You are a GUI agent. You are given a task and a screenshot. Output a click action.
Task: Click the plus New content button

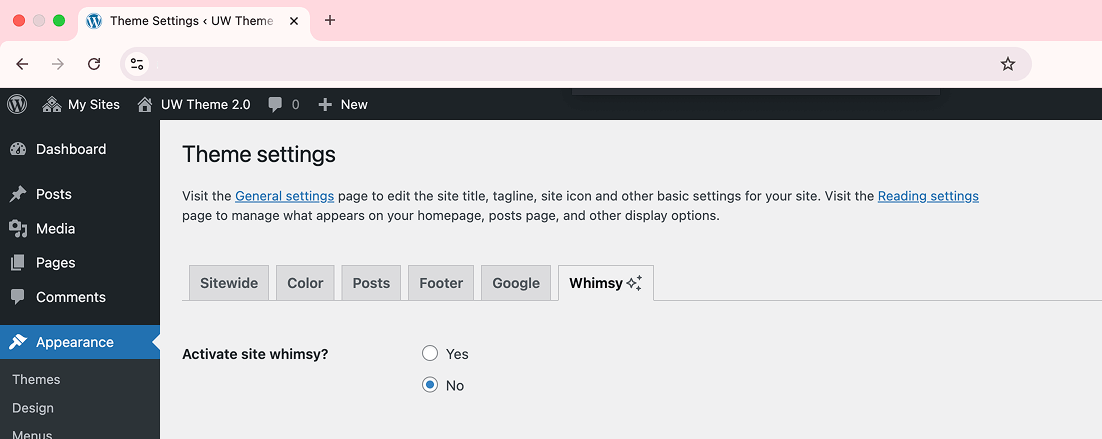(x=342, y=104)
